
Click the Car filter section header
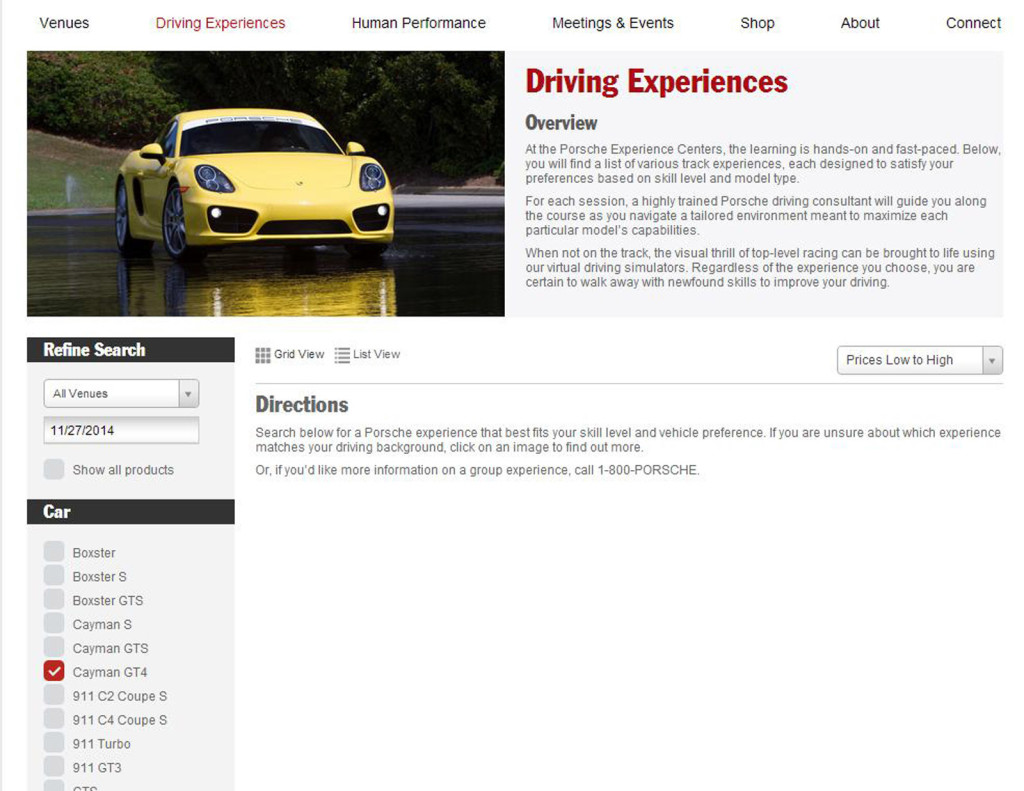point(131,511)
